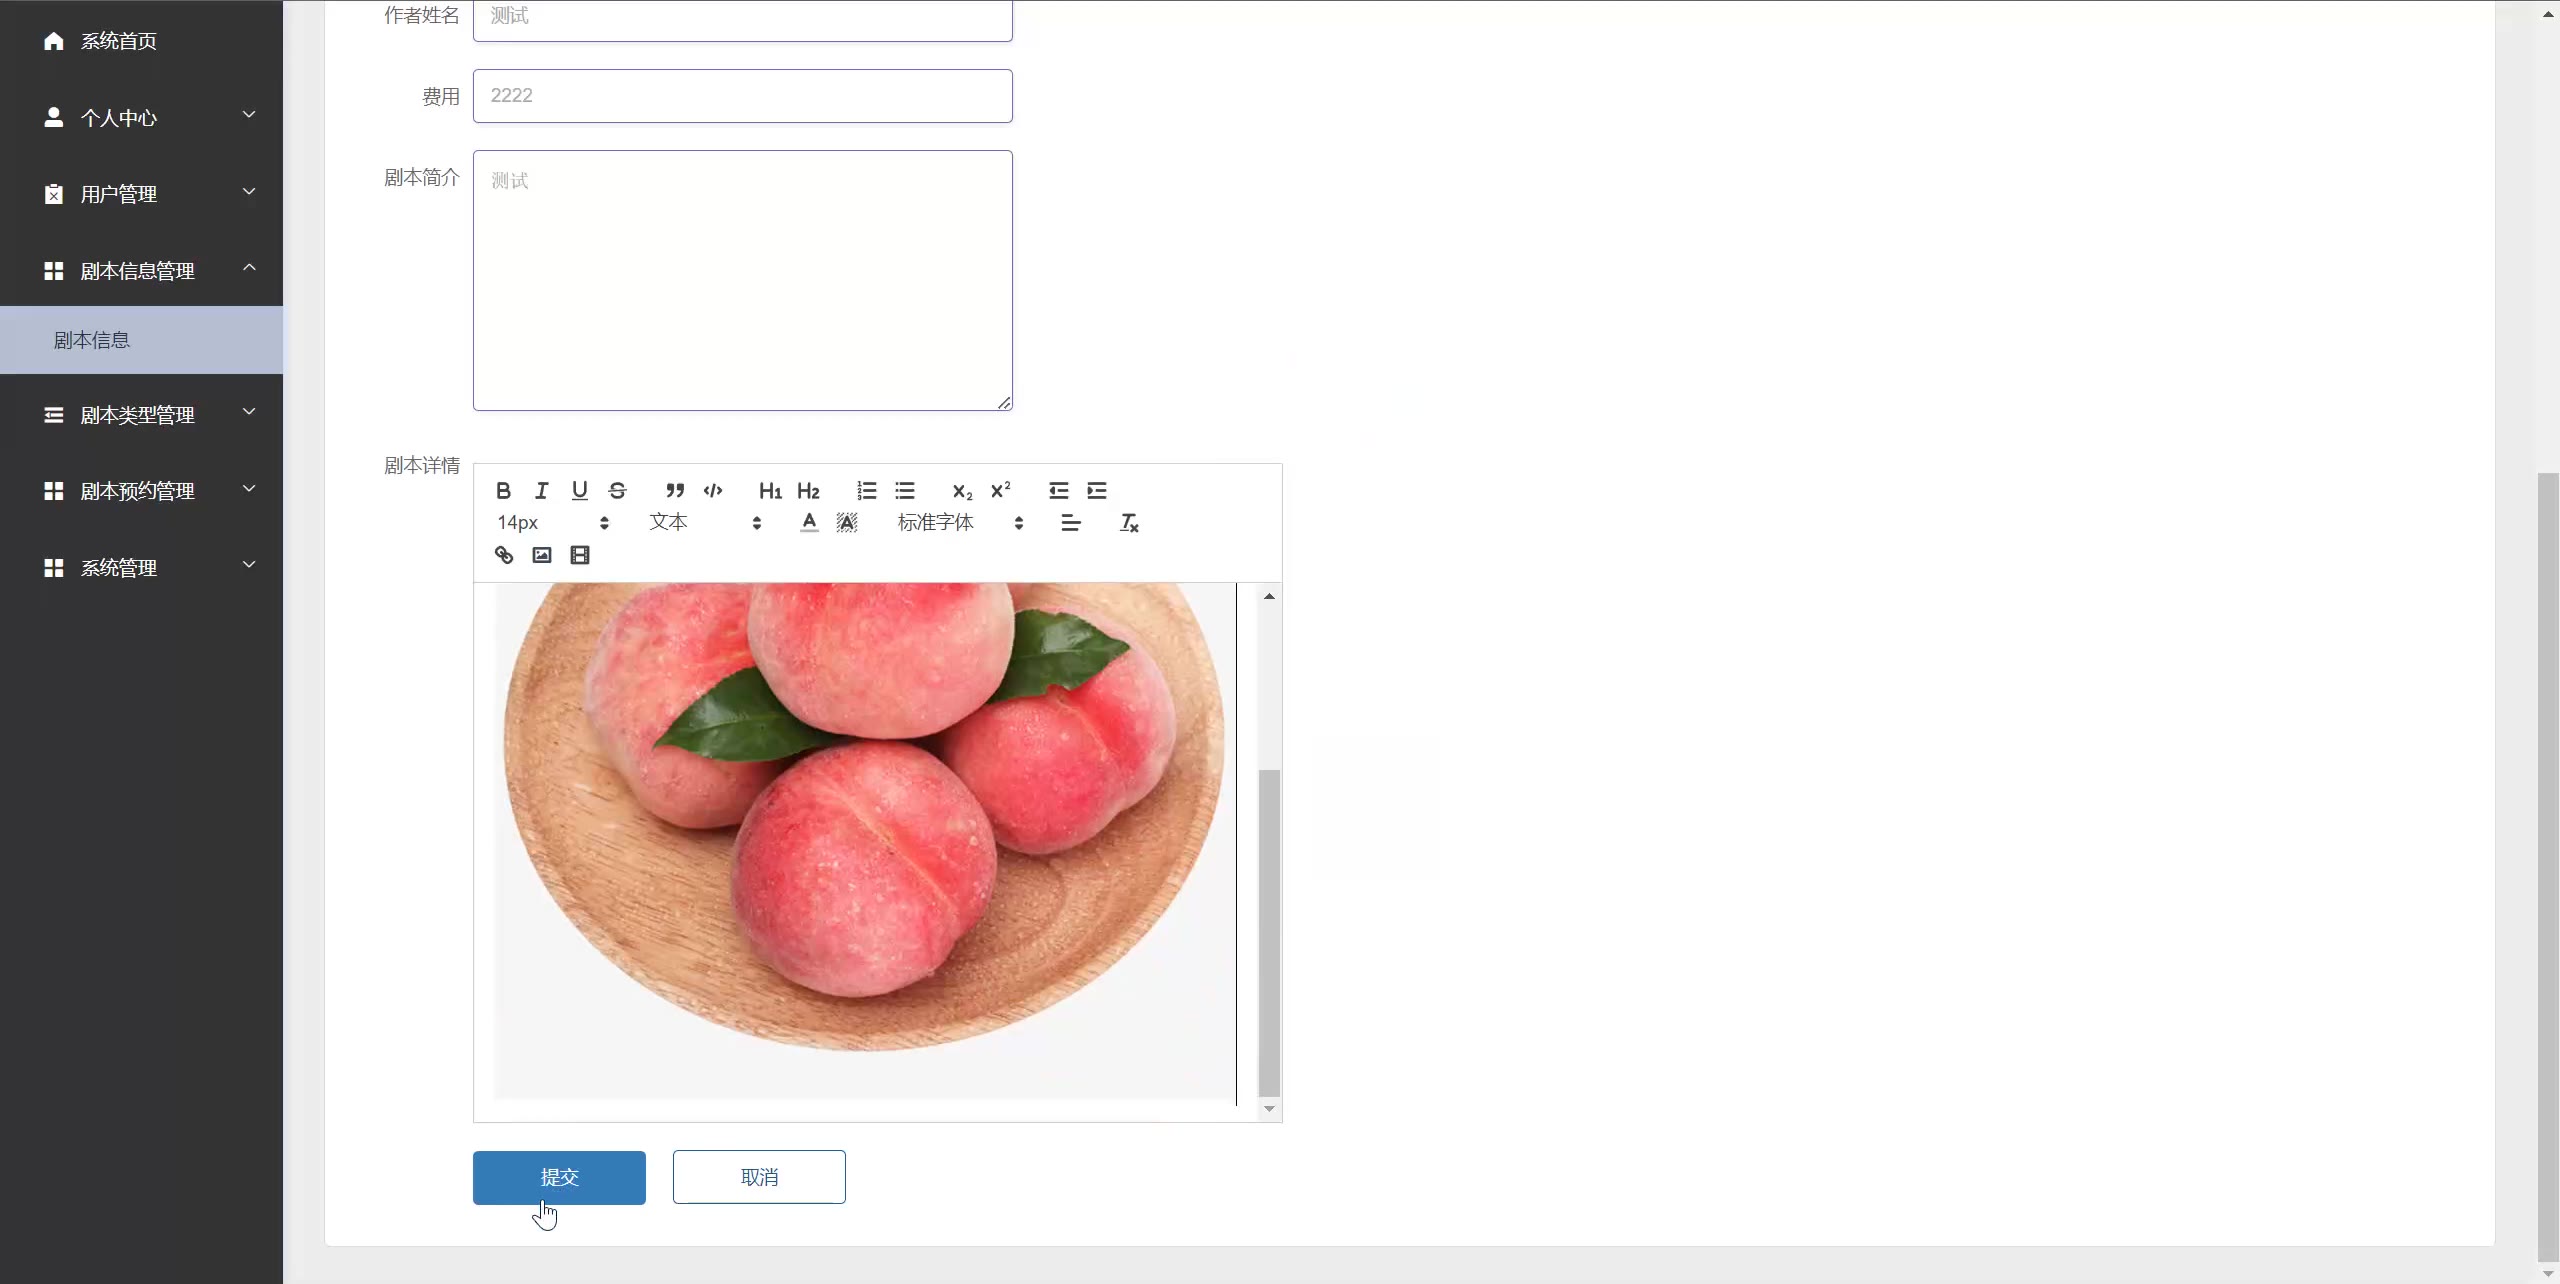Toggle italic formatting in editor
2560x1284 pixels.
point(542,491)
